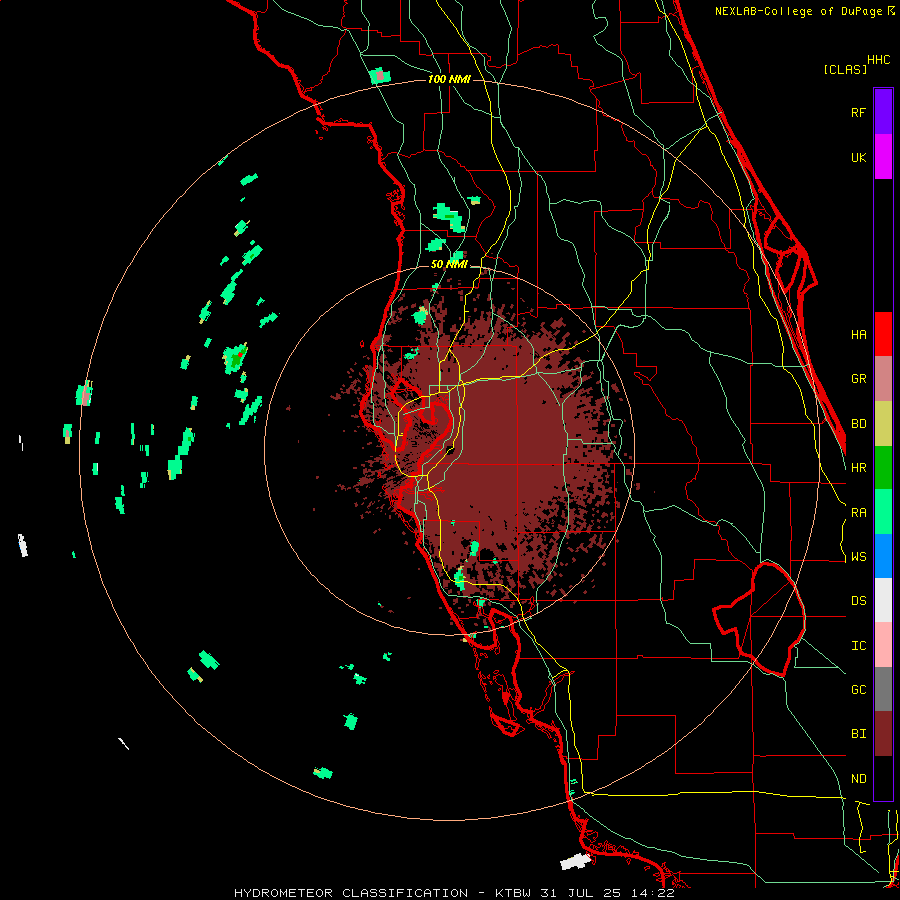Click the 14:22 timestamp
Screen dimensions: 900x900
(654, 893)
